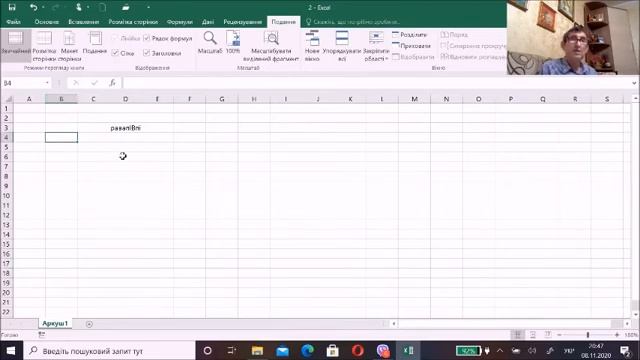Viewport: 640px width, 360px height.
Task: Switch to Page Break Preview in status bar
Action: click(x=548, y=335)
